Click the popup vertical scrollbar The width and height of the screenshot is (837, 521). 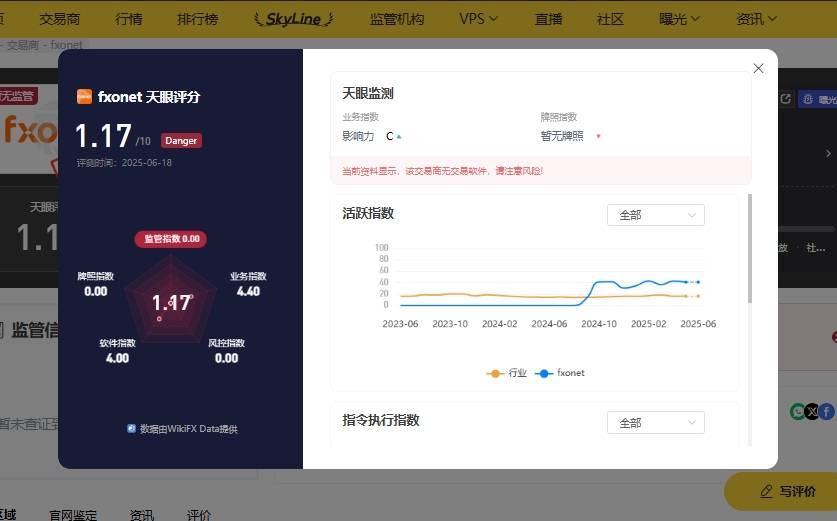pyautogui.click(x=750, y=248)
